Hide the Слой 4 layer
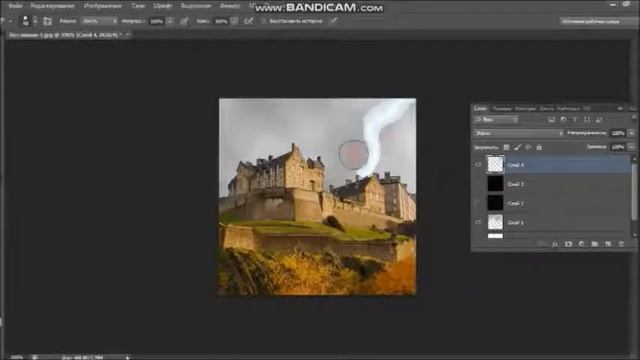This screenshot has width=640, height=360. [478, 164]
